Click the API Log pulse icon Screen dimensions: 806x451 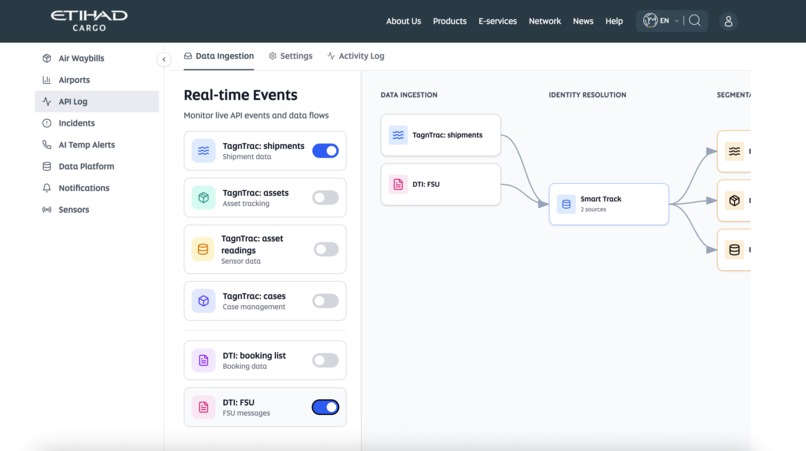tap(47, 101)
